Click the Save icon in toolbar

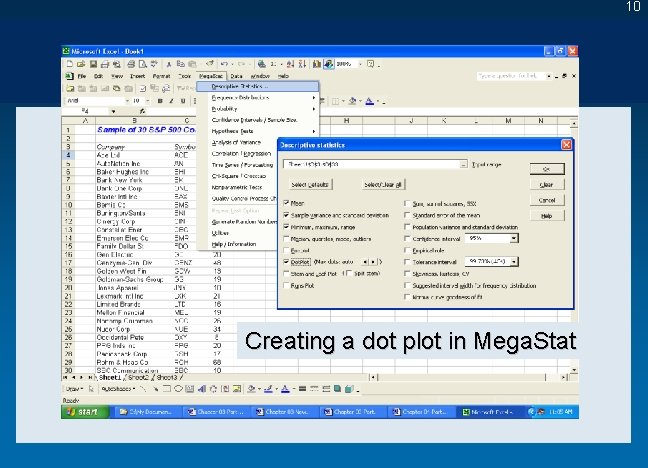click(x=93, y=64)
